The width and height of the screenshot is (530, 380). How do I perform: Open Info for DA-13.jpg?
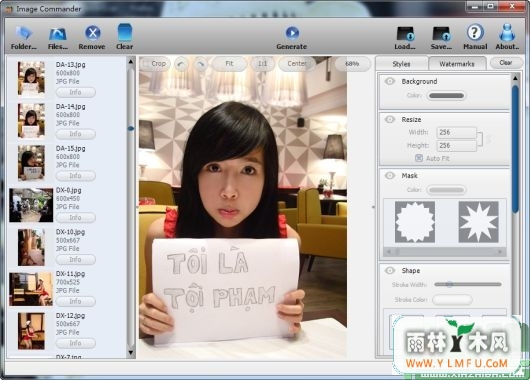[x=75, y=92]
